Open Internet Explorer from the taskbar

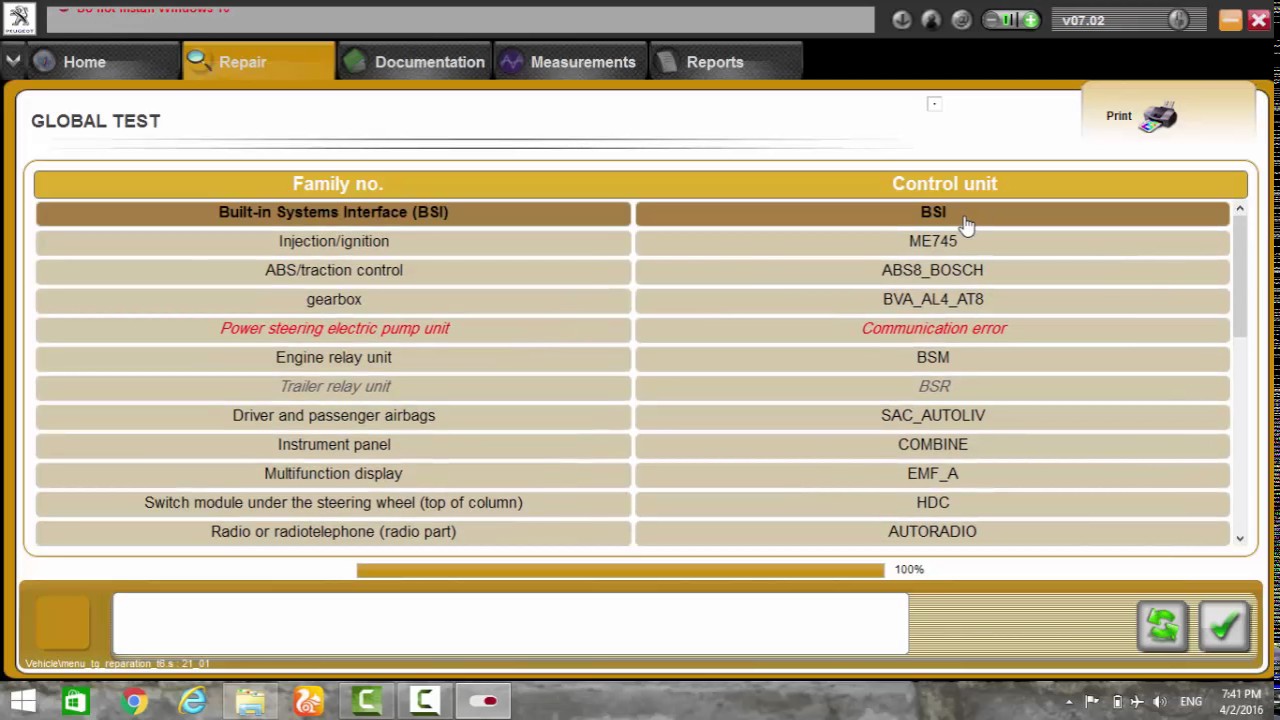[x=192, y=701]
